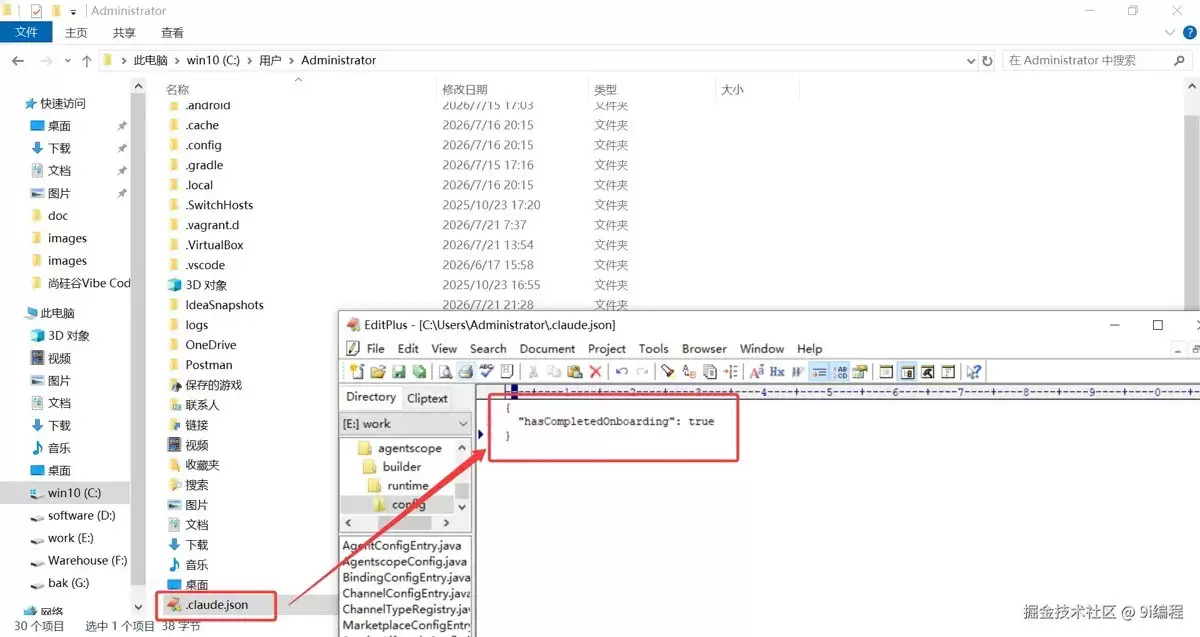
Task: Open the [E:] work drive dropdown
Action: click(405, 423)
